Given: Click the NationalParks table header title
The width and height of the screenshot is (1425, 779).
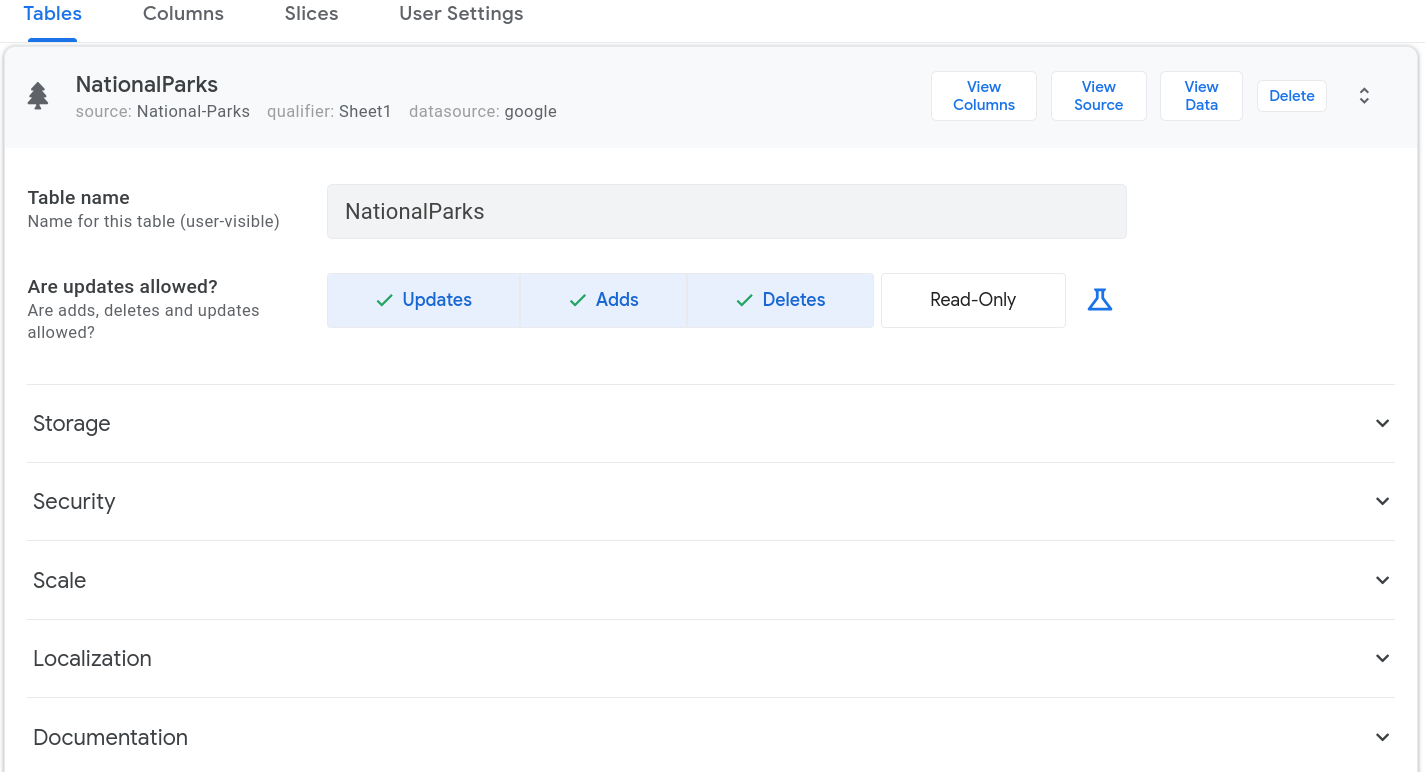Looking at the screenshot, I should pos(147,85).
